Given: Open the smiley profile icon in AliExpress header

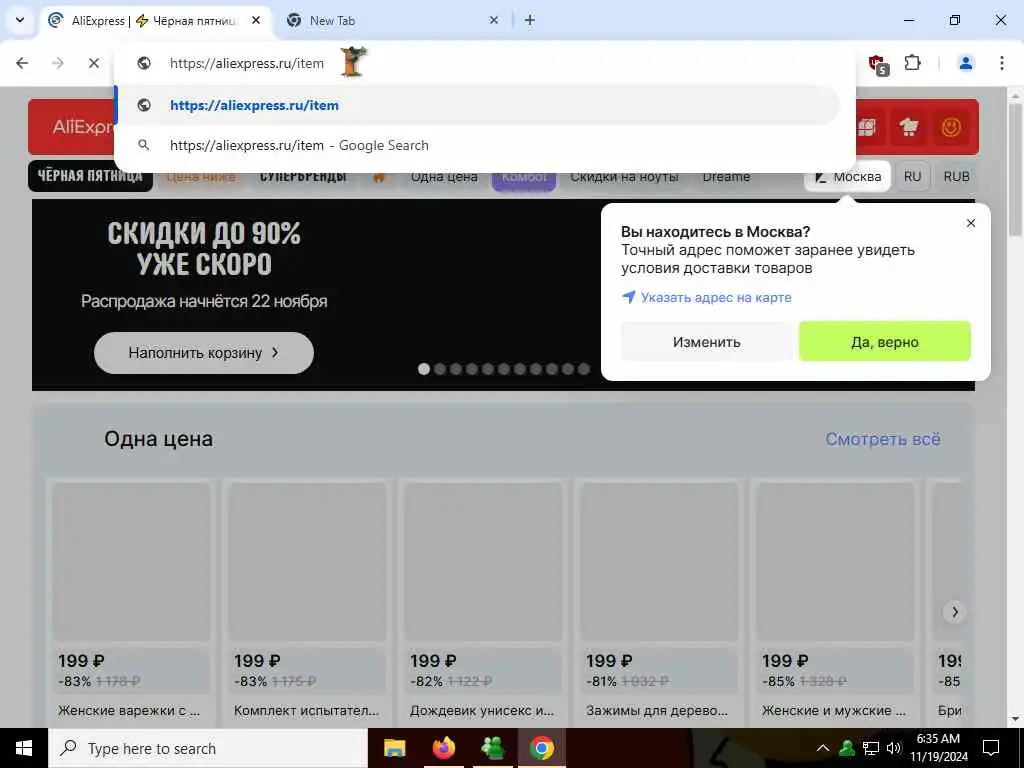Looking at the screenshot, I should [x=951, y=127].
